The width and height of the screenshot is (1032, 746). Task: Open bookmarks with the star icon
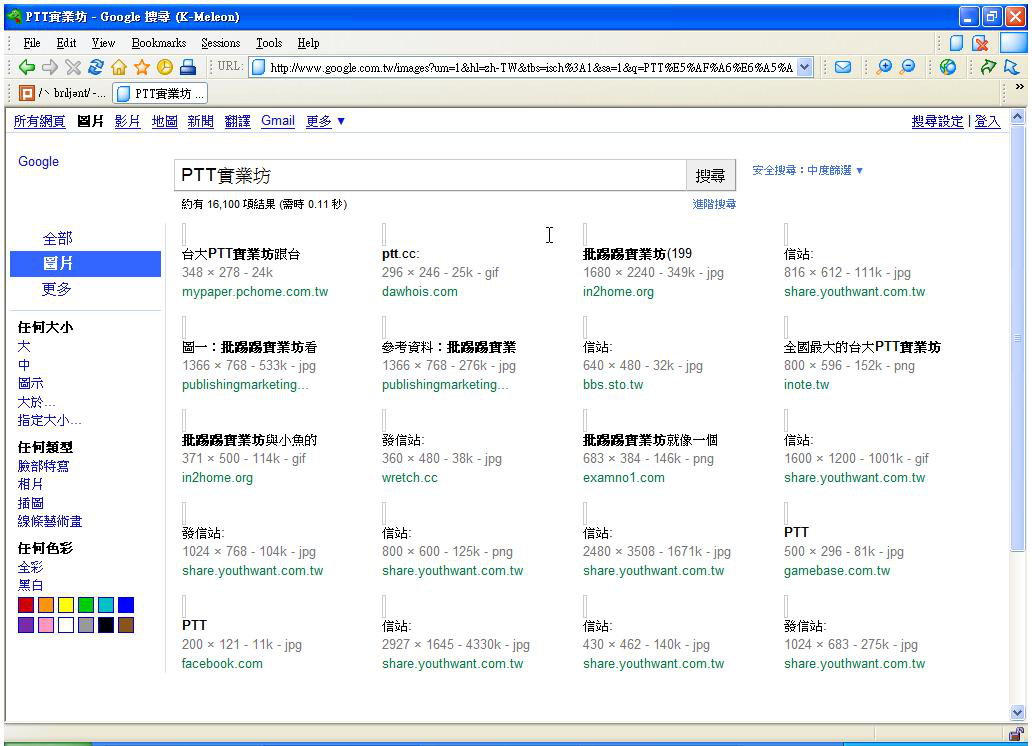tap(142, 68)
